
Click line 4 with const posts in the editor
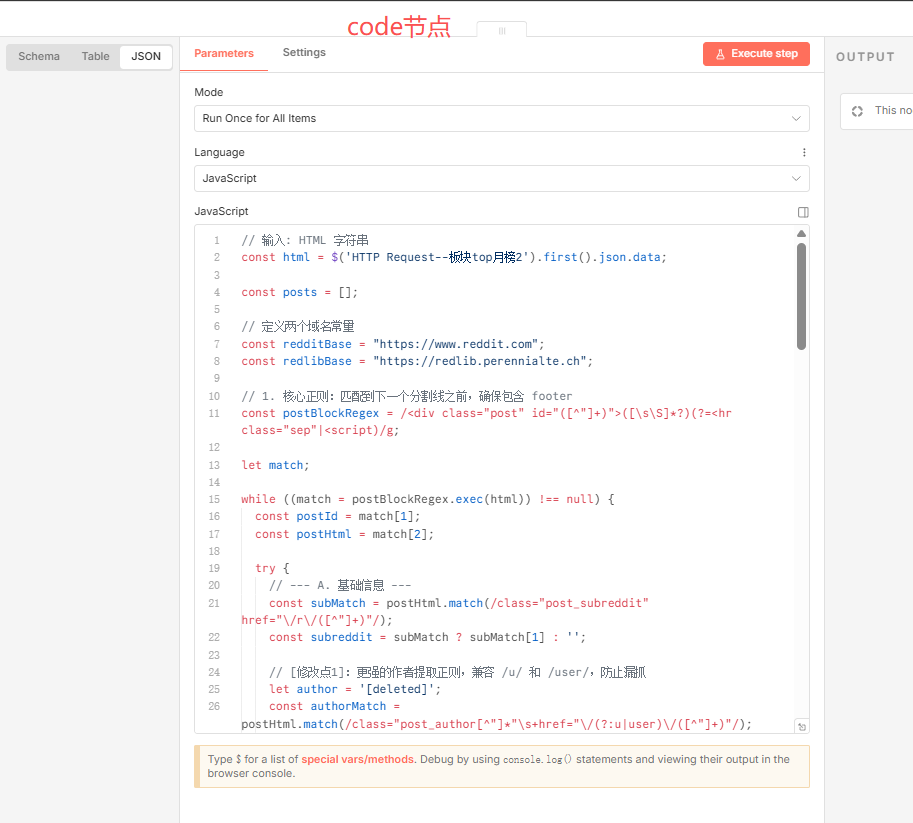[x=300, y=292]
